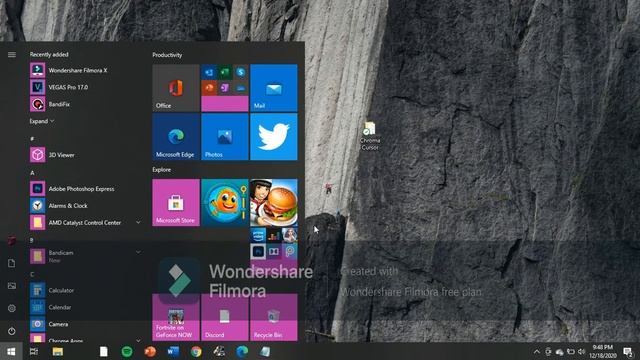Click the Excel icon in Office apps tile
Screen dimensions: 640x360
click(x=225, y=72)
